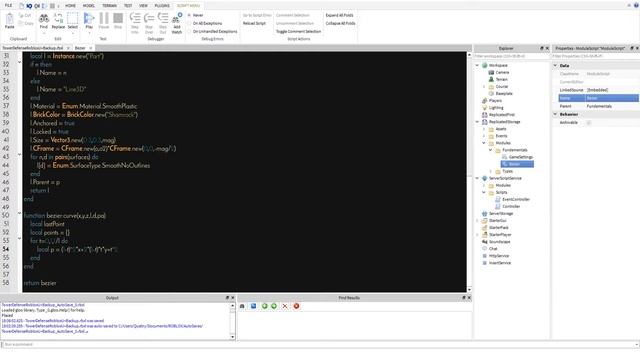
Task: Click the second green arrow in Find Results
Action: point(274,306)
